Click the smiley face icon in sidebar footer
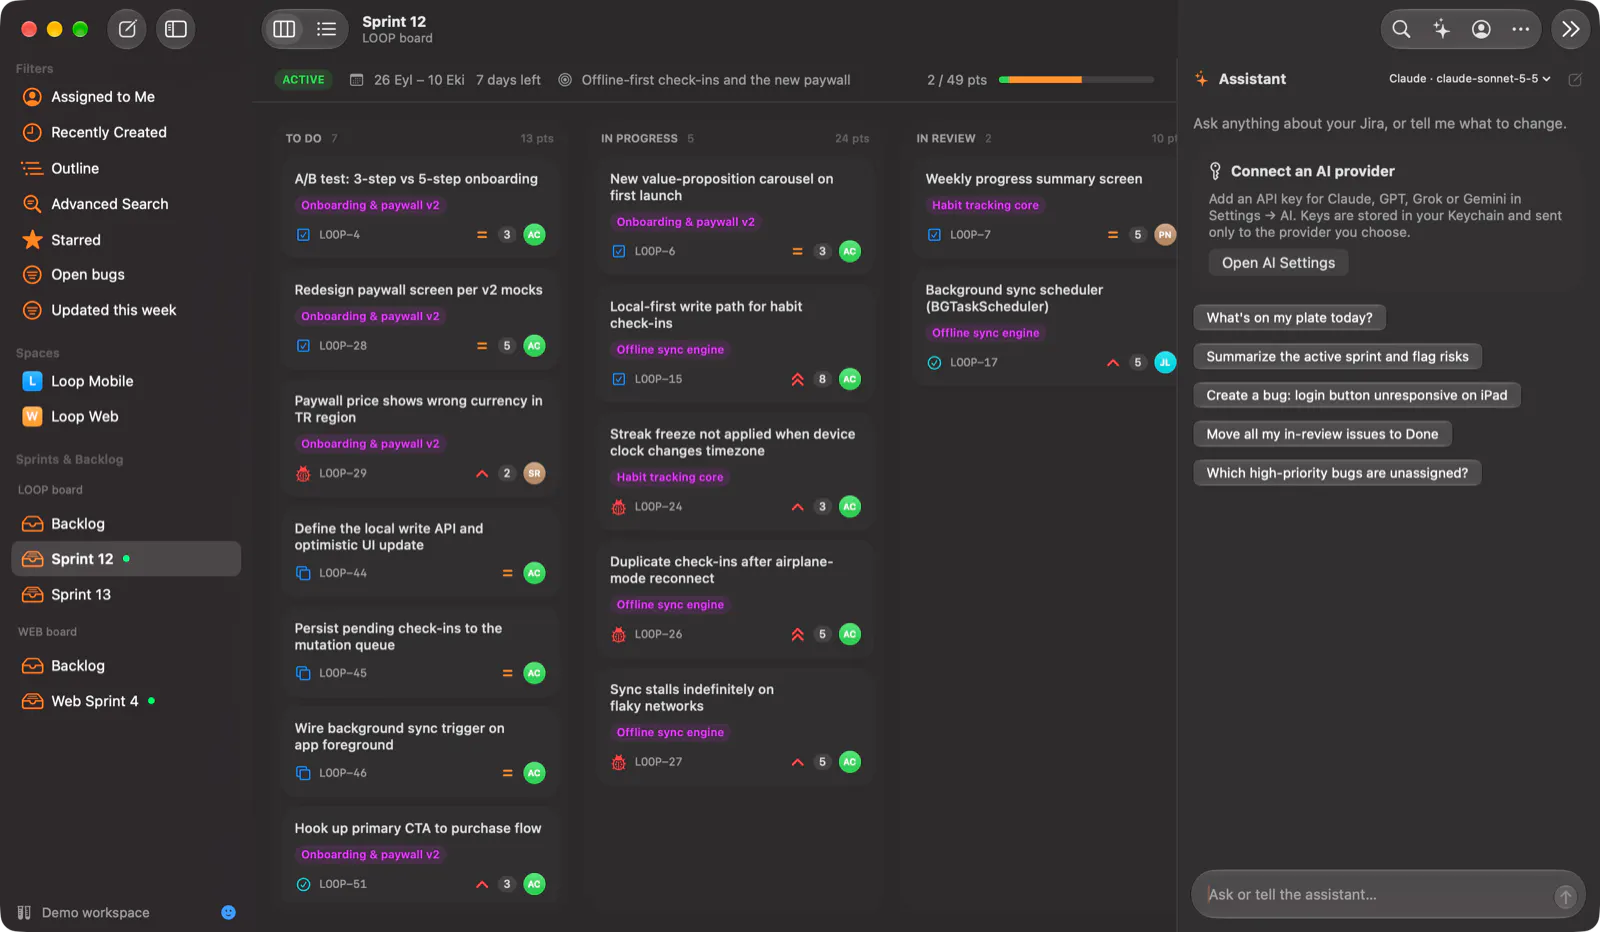The image size is (1600, 932). 228,913
